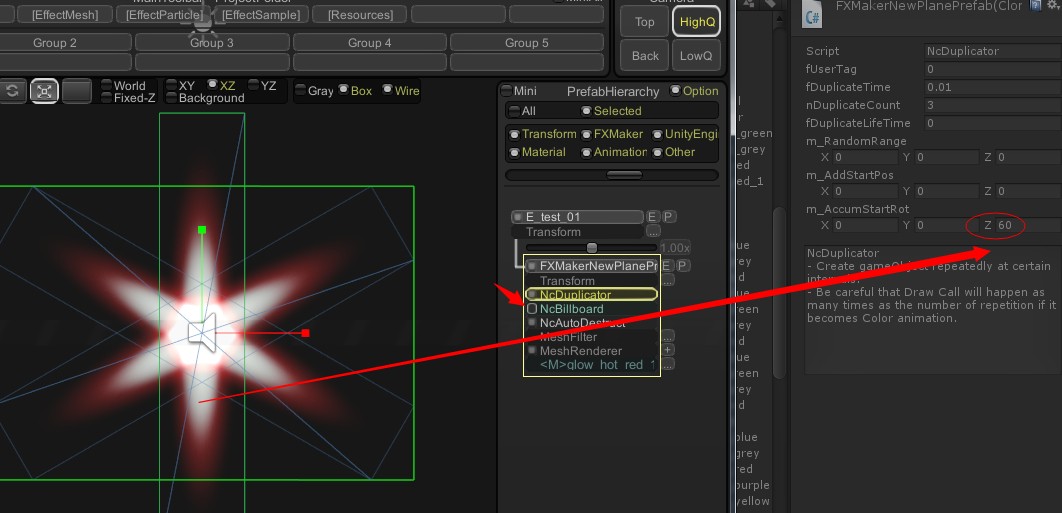The height and width of the screenshot is (513, 1062).
Task: Toggle the UnityEngine component filter
Action: pyautogui.click(x=685, y=134)
